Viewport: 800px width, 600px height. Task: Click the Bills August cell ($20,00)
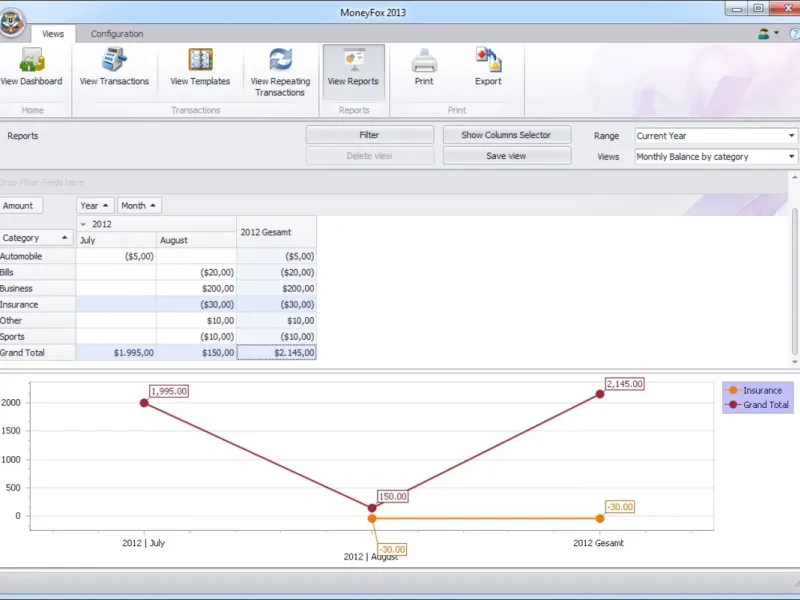pos(196,272)
